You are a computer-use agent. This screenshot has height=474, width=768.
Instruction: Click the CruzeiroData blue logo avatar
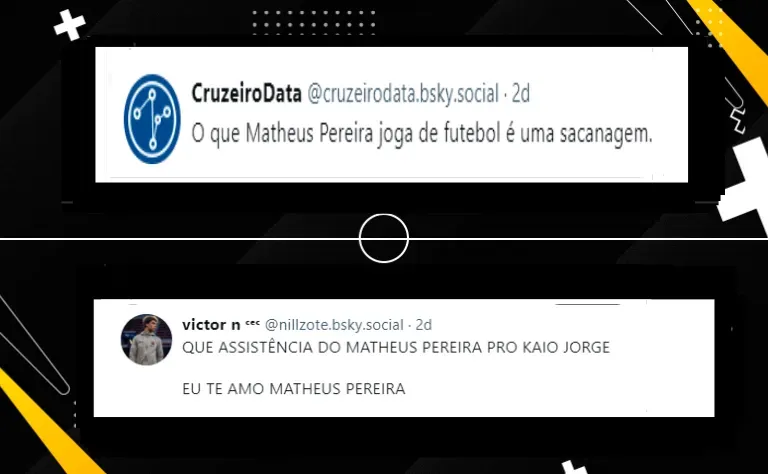(152, 118)
